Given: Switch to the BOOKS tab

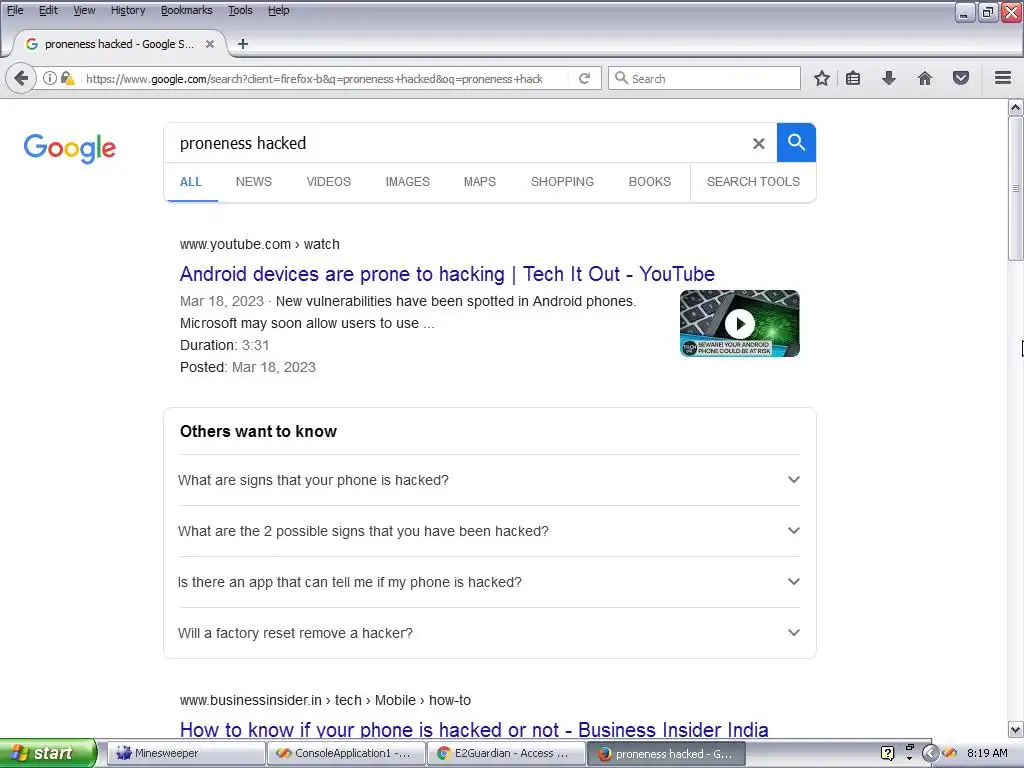Looking at the screenshot, I should pos(650,182).
